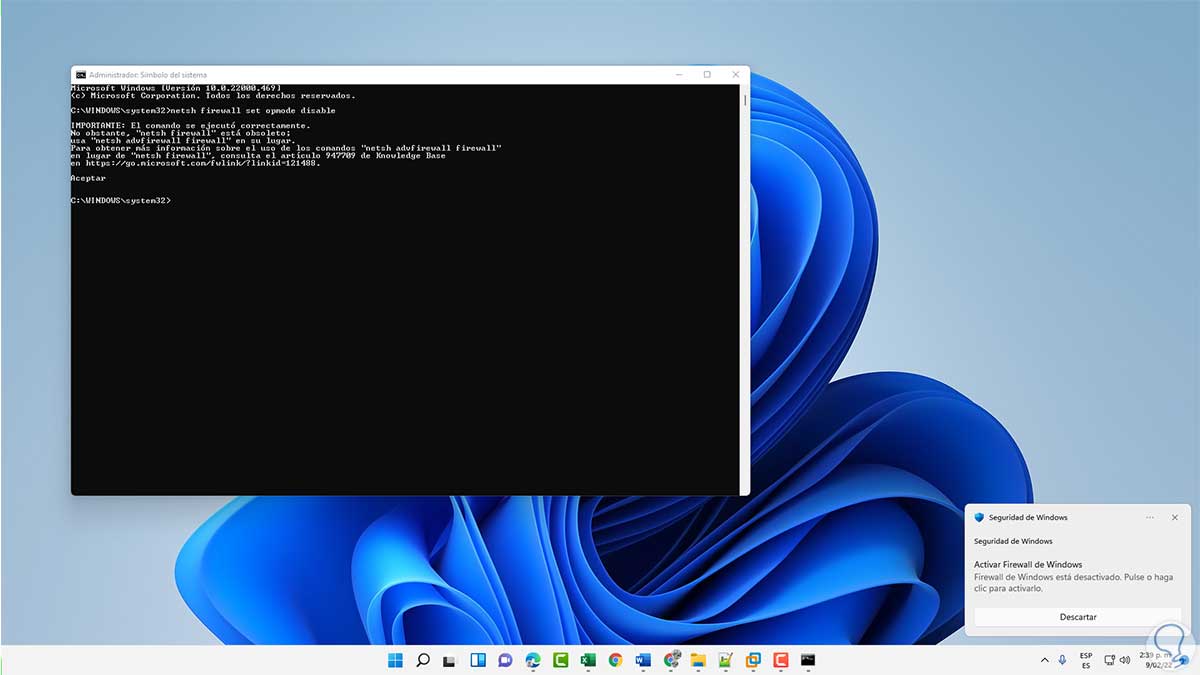Open the Windows Start menu

pos(396,660)
